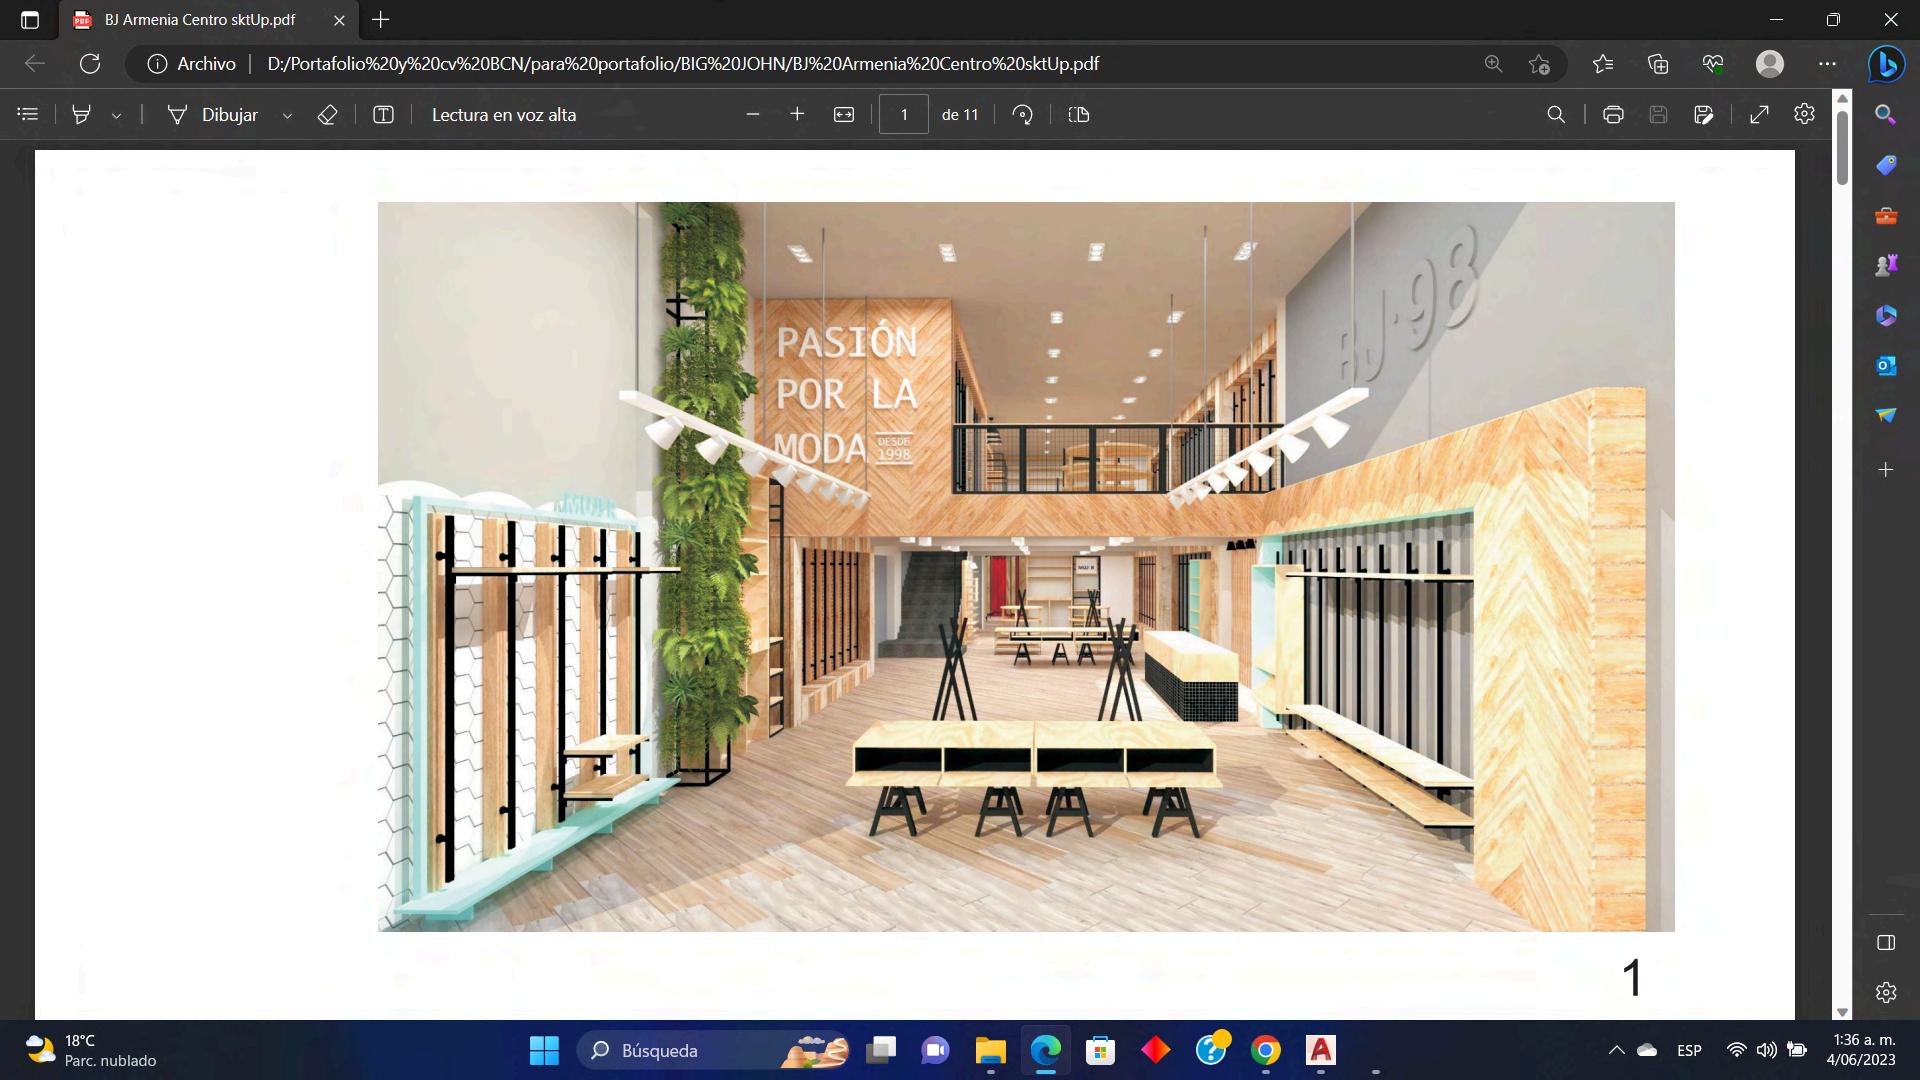
Task: Click Lectura en voz alta
Action: 503,115
